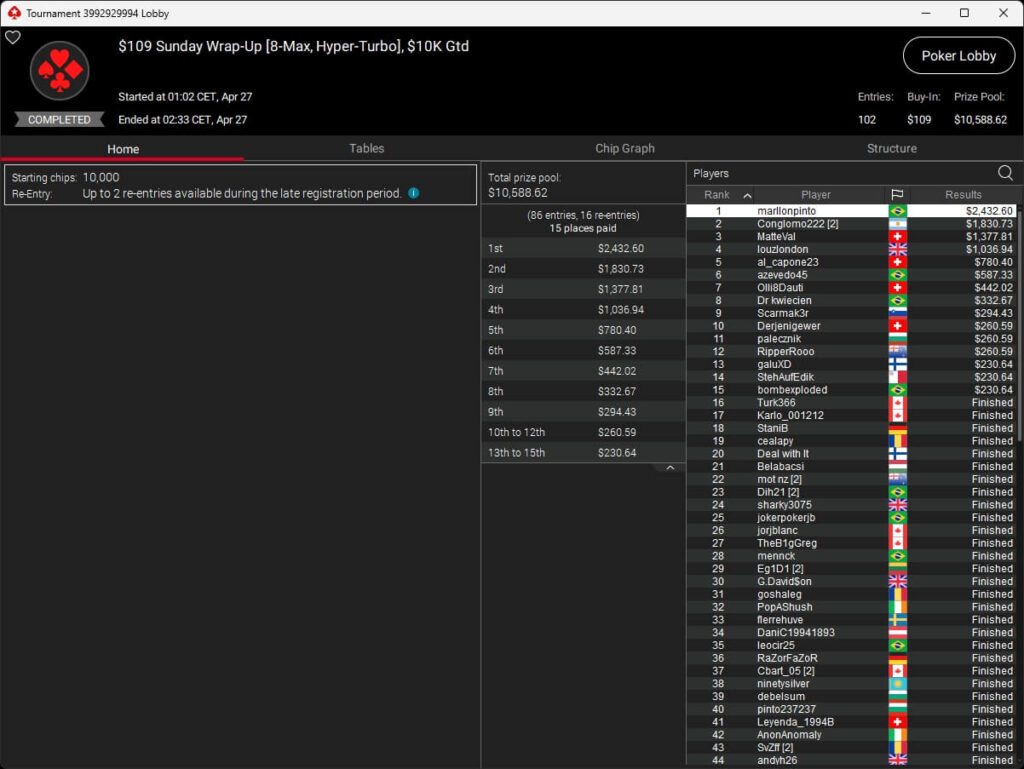Image resolution: width=1024 pixels, height=769 pixels.
Task: Switch to the Tables tab
Action: tap(366, 148)
